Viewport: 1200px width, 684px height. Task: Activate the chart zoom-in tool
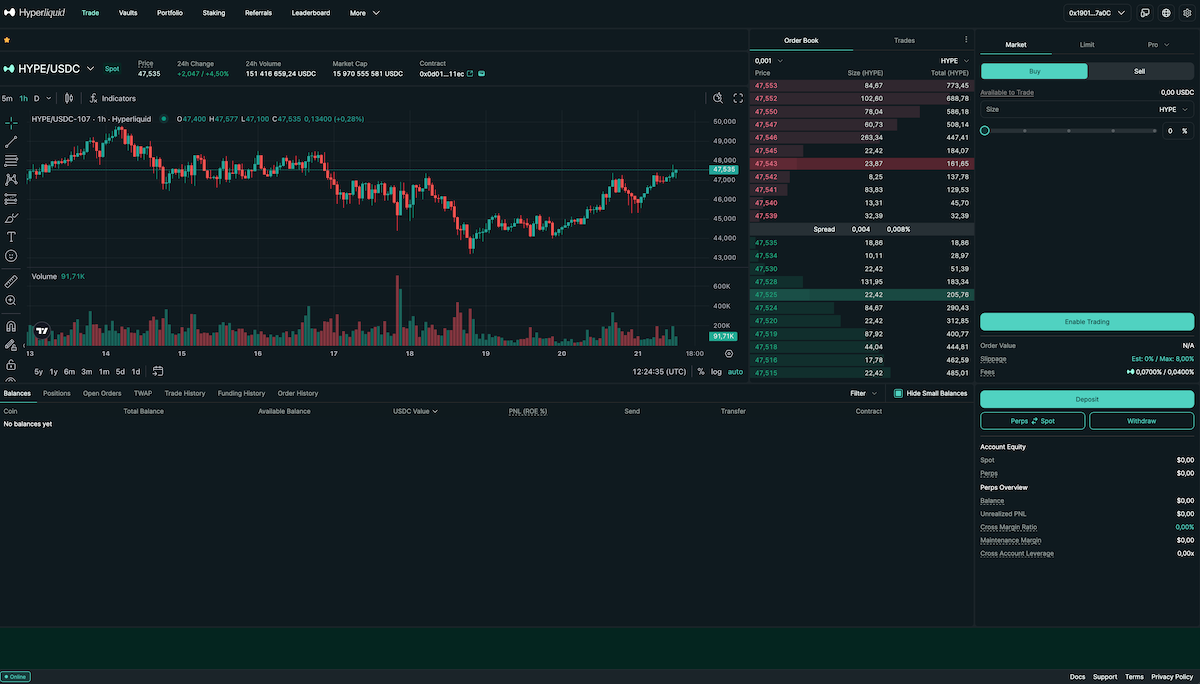(x=11, y=300)
